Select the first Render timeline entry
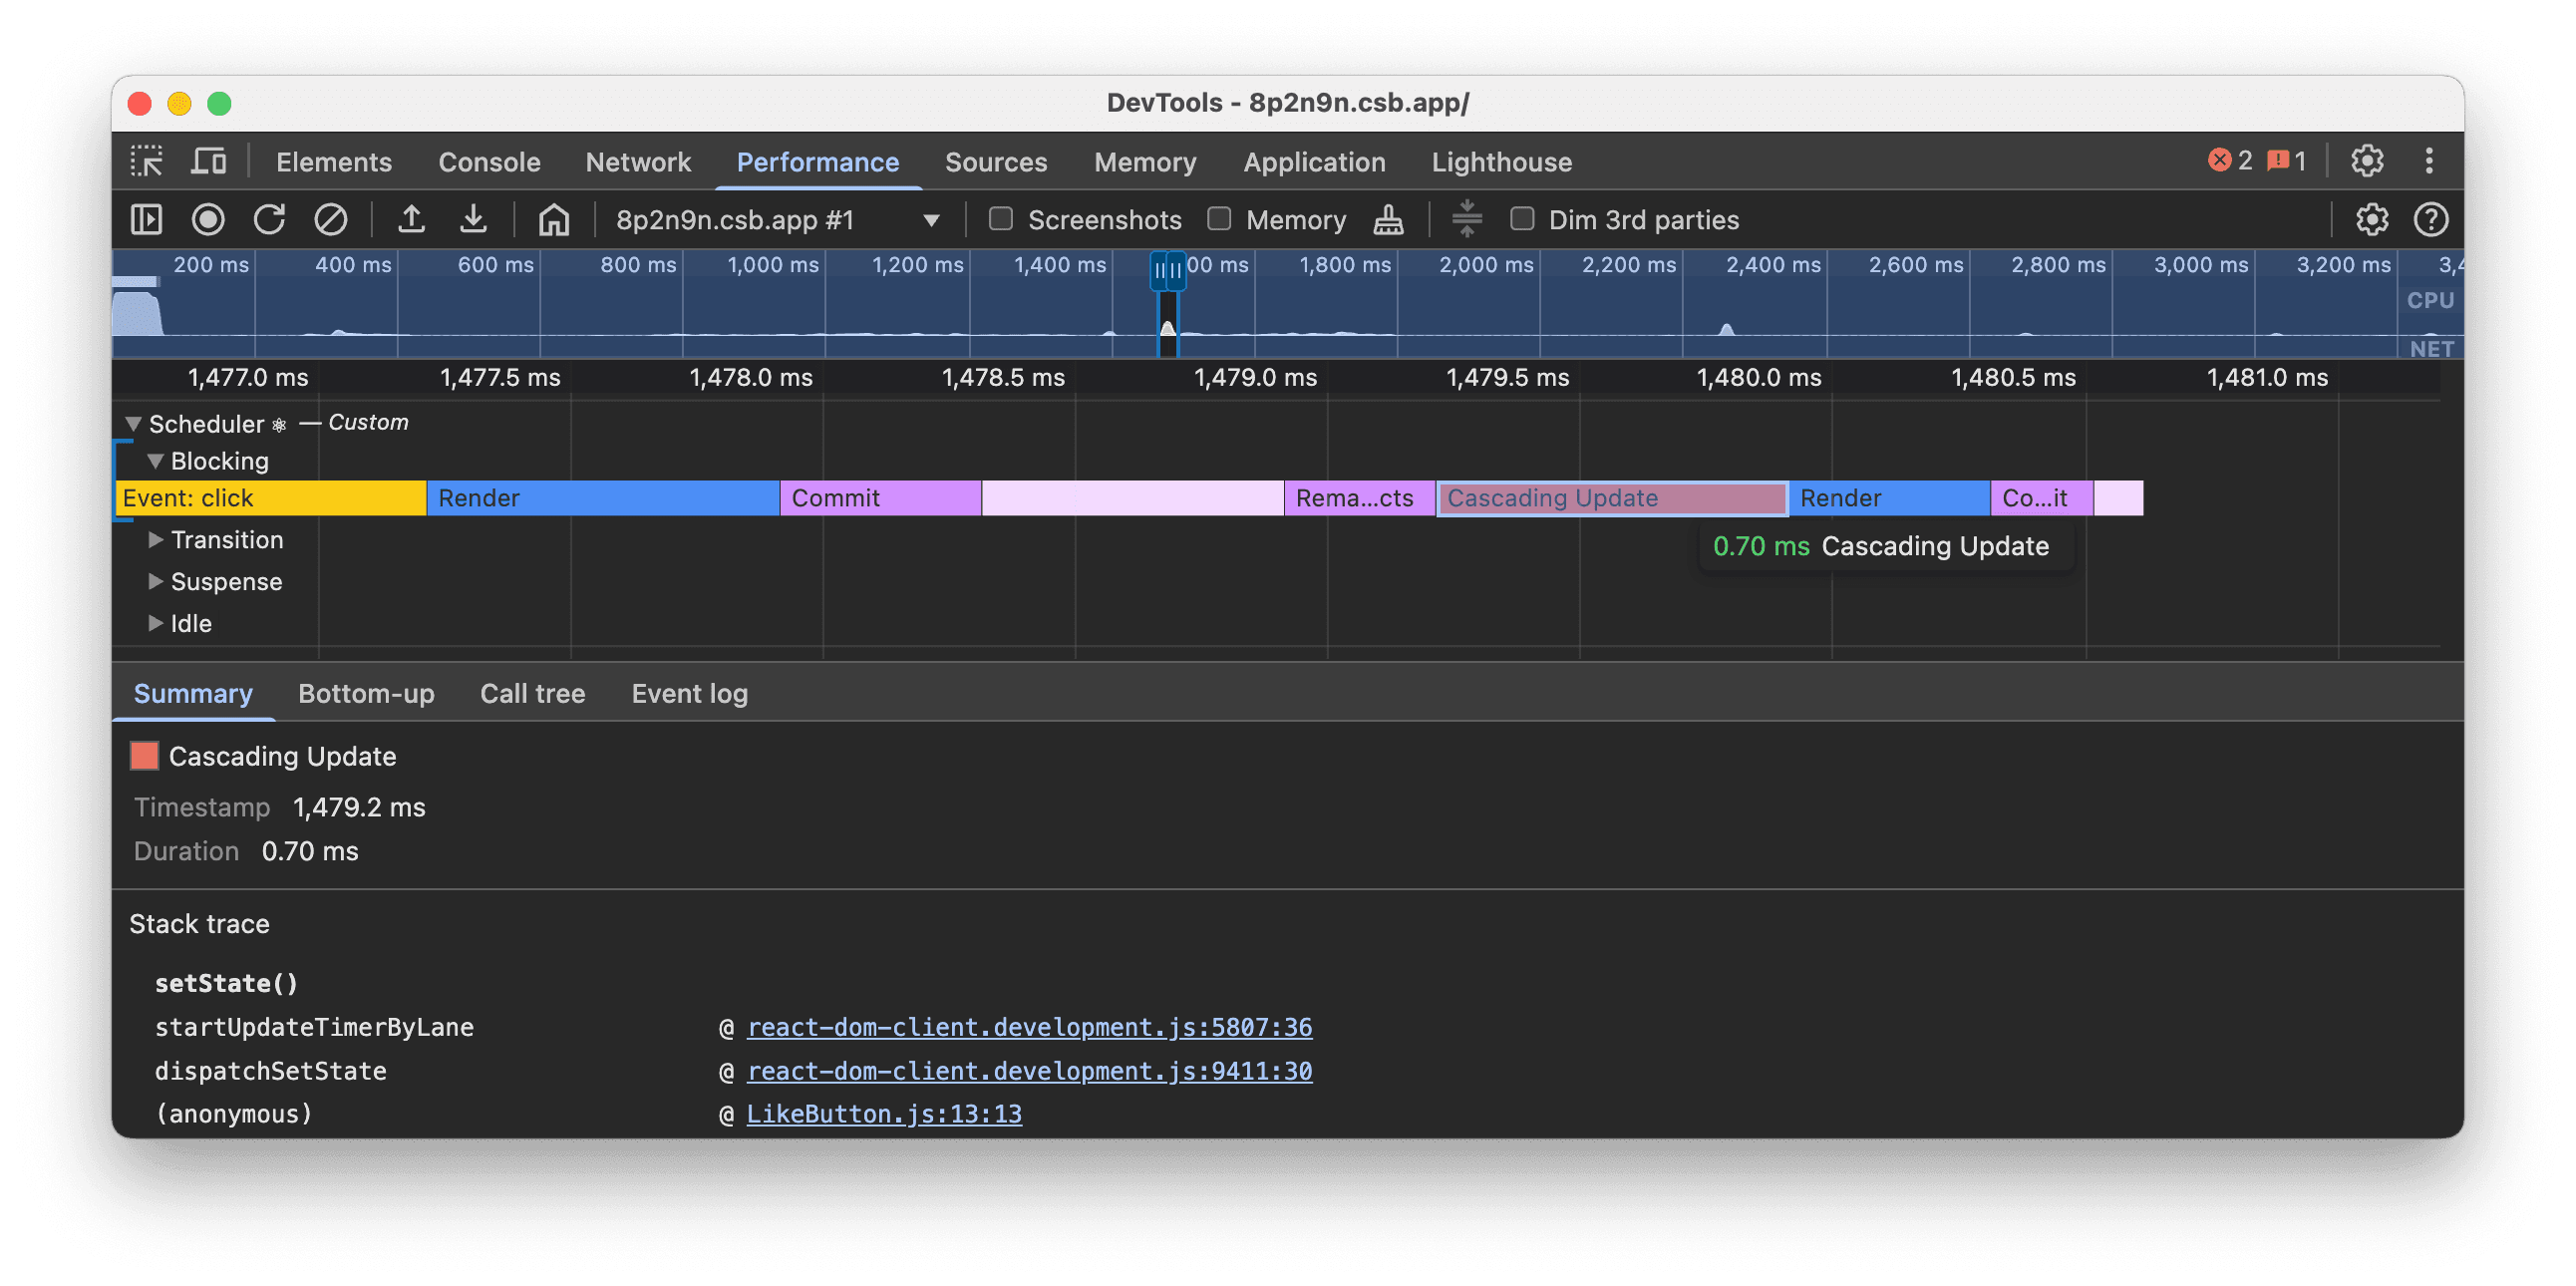2576x1286 pixels. (x=603, y=498)
